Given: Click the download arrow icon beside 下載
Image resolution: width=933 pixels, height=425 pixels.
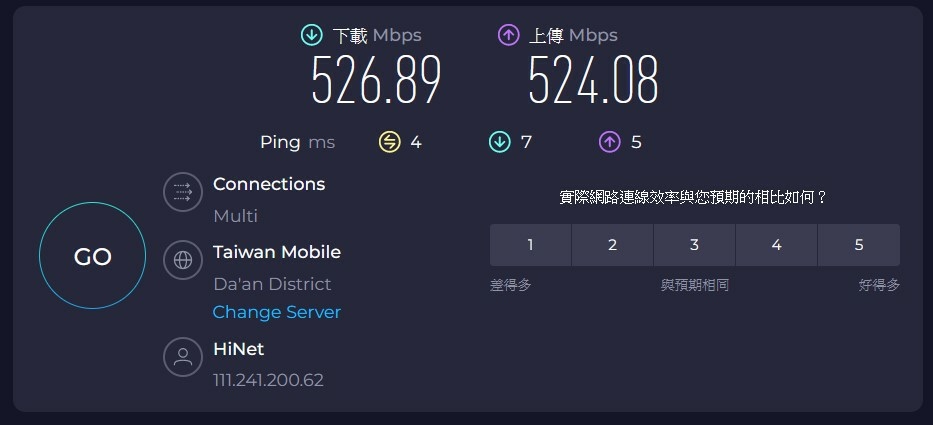Looking at the screenshot, I should click(x=312, y=35).
